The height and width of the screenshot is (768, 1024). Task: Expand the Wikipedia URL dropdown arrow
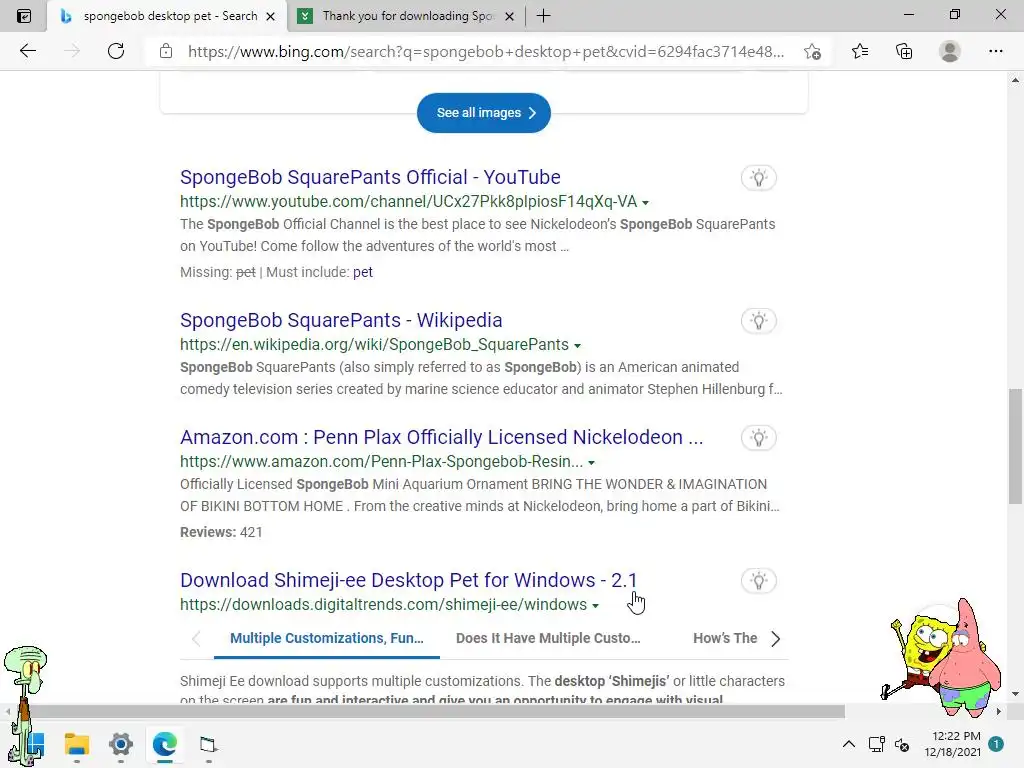577,345
